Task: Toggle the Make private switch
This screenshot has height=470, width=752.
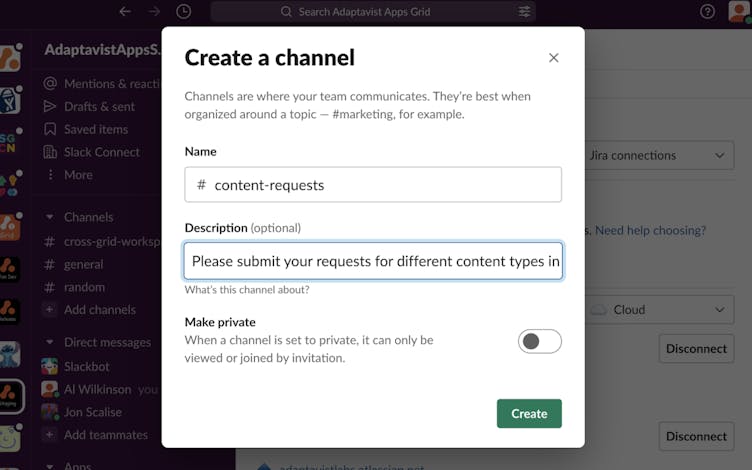Action: point(540,341)
